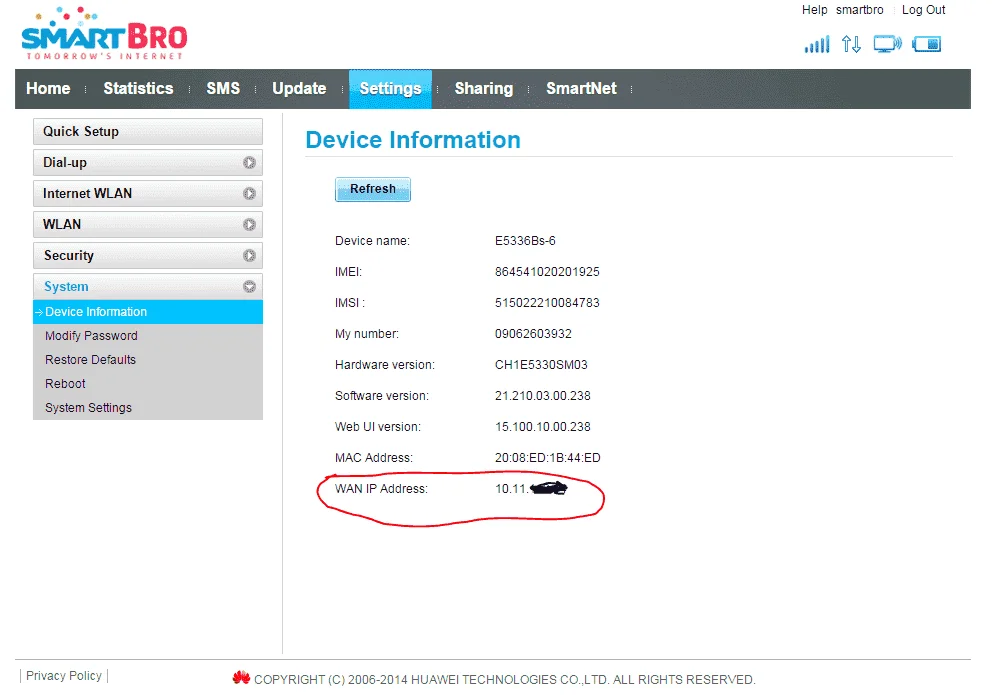
Task: Select the Settings tab
Action: [x=390, y=89]
